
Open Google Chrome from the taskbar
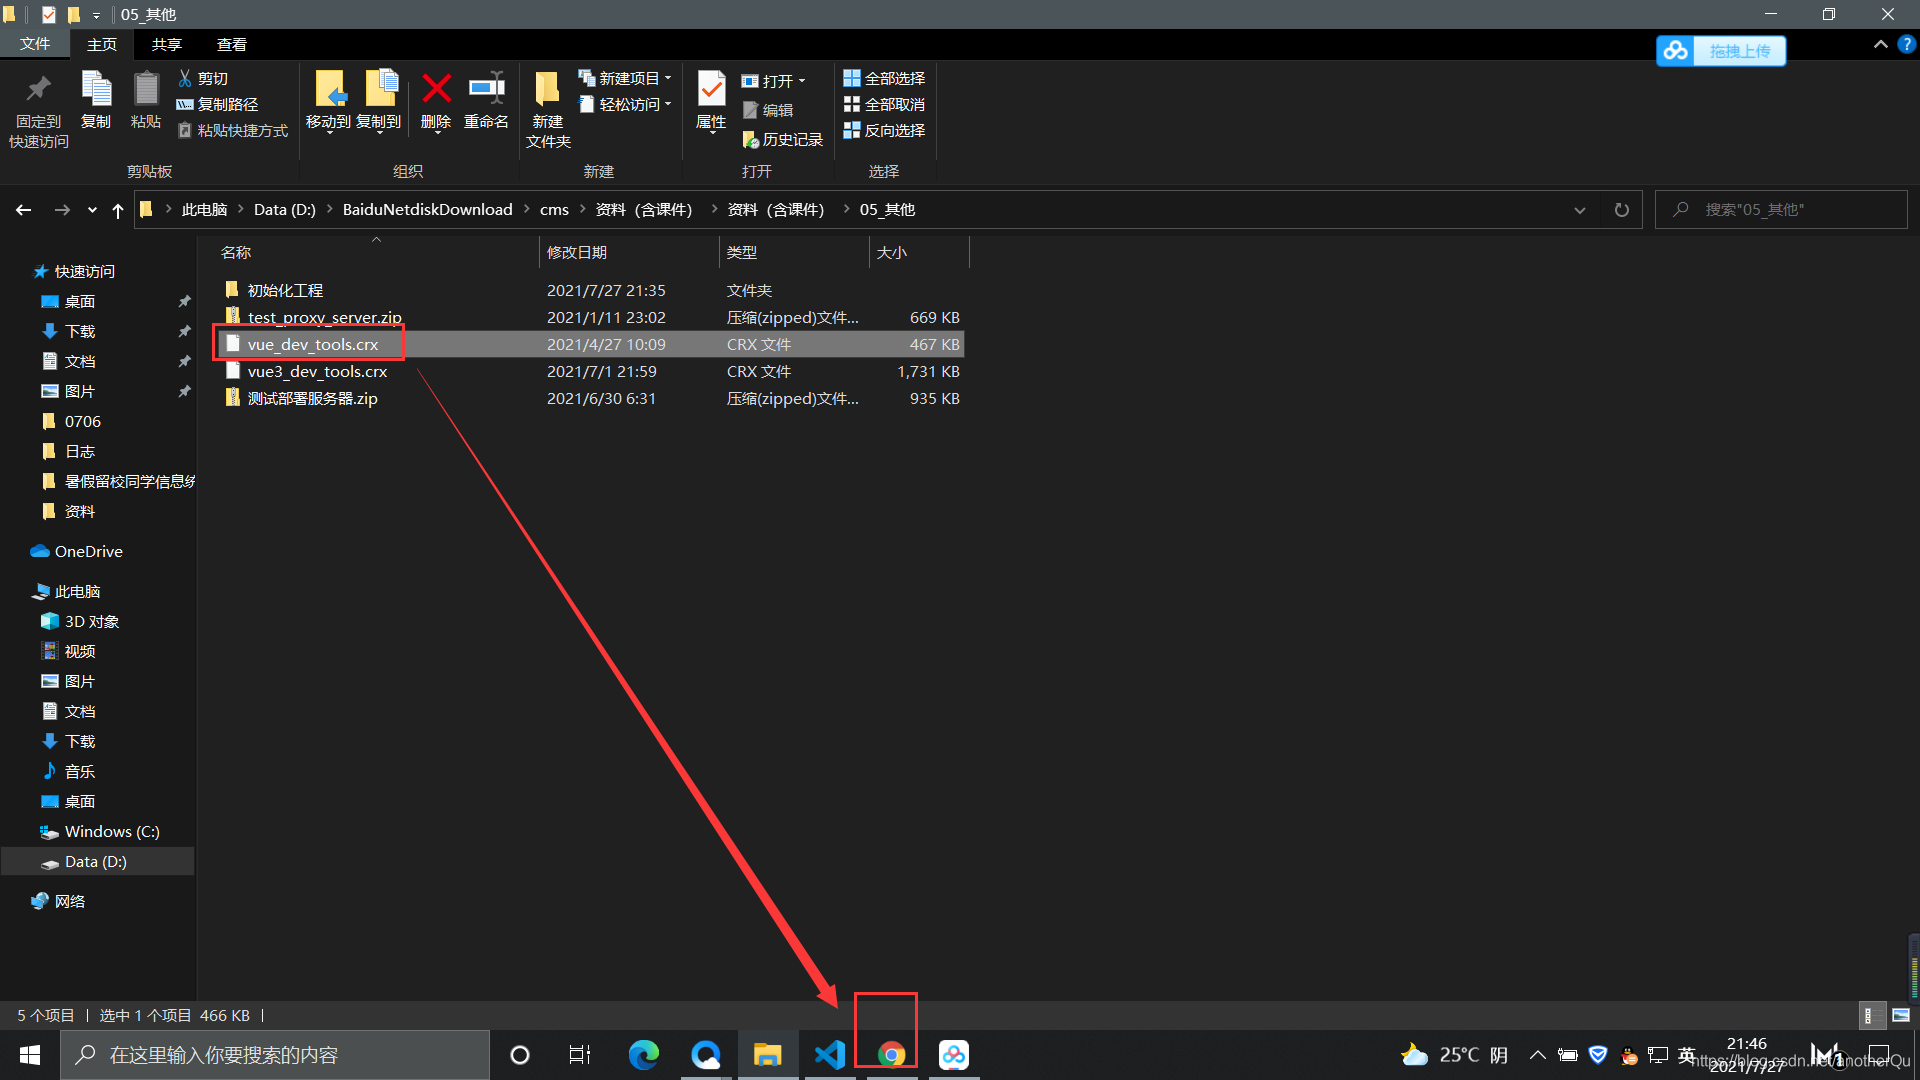click(x=891, y=1055)
